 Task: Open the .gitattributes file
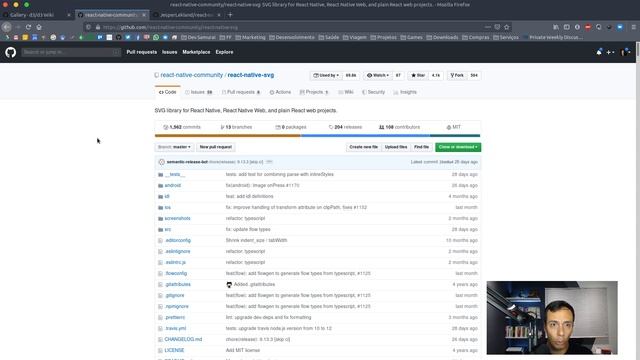click(178, 284)
